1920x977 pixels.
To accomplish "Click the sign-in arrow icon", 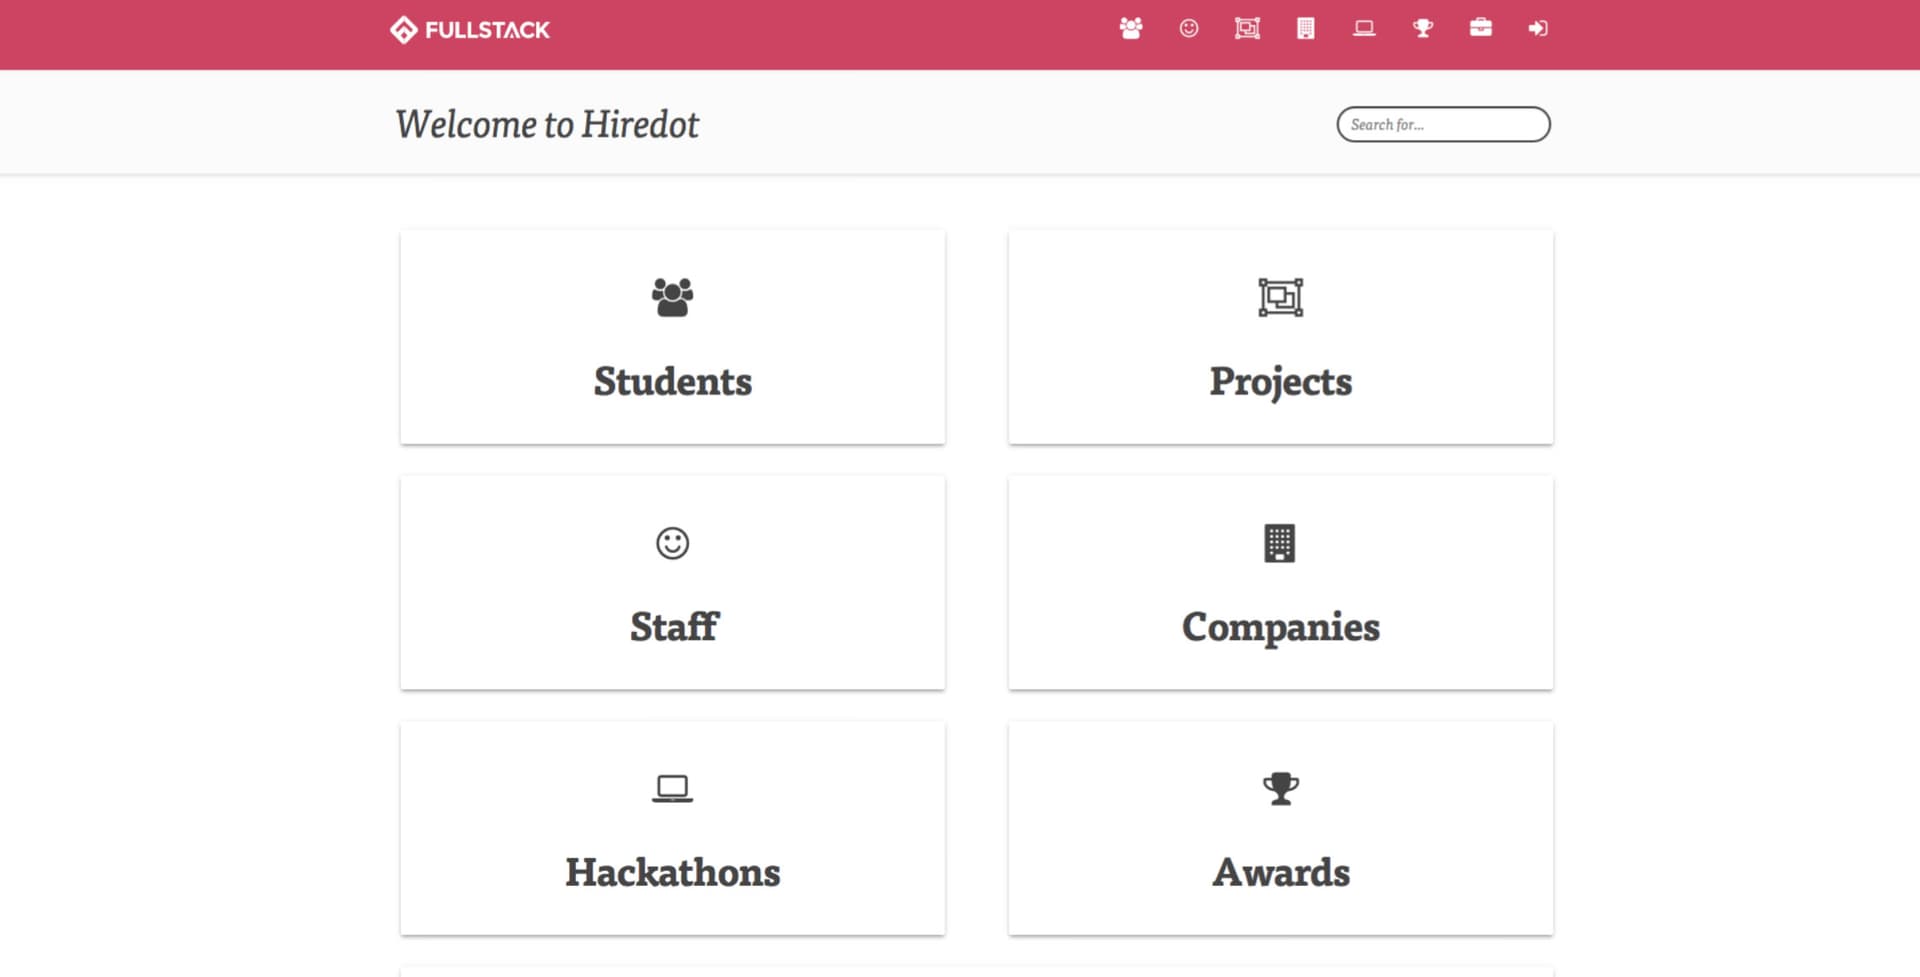I will (x=1538, y=29).
